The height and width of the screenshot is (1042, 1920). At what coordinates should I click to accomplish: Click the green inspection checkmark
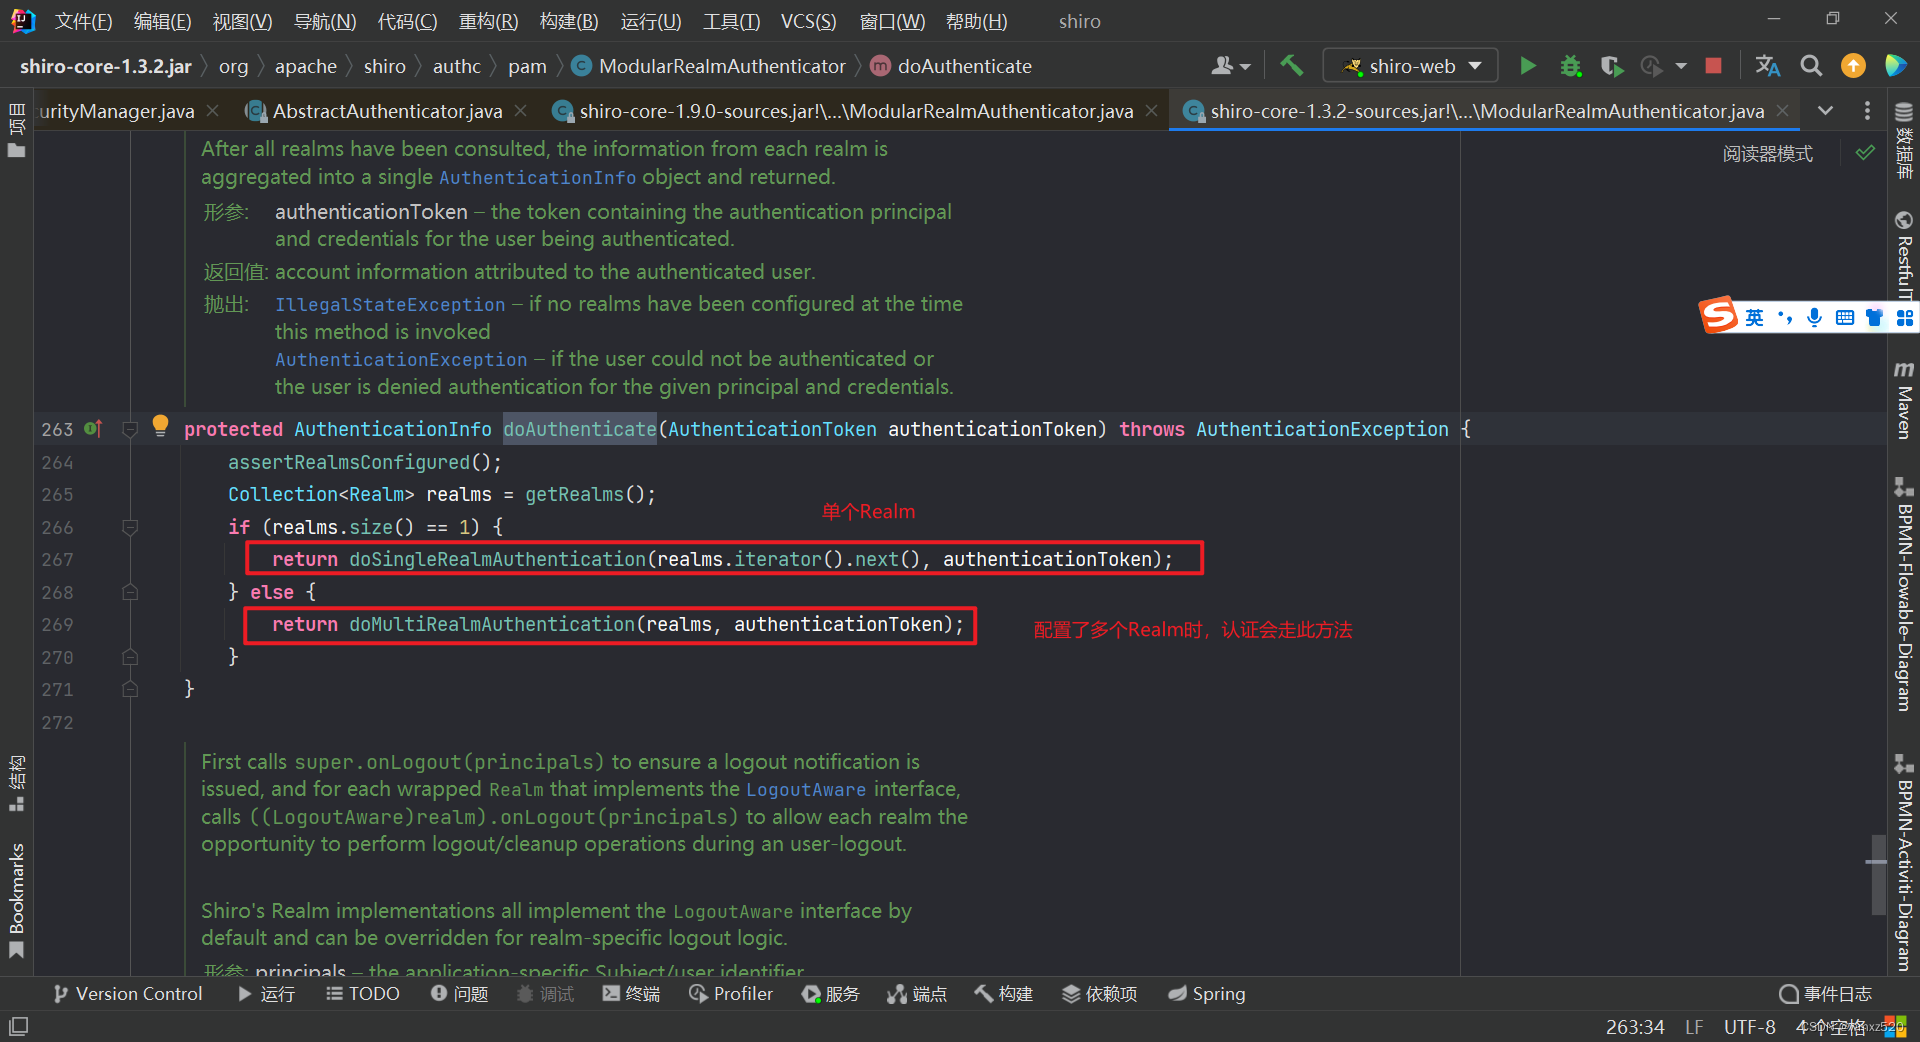[1865, 153]
